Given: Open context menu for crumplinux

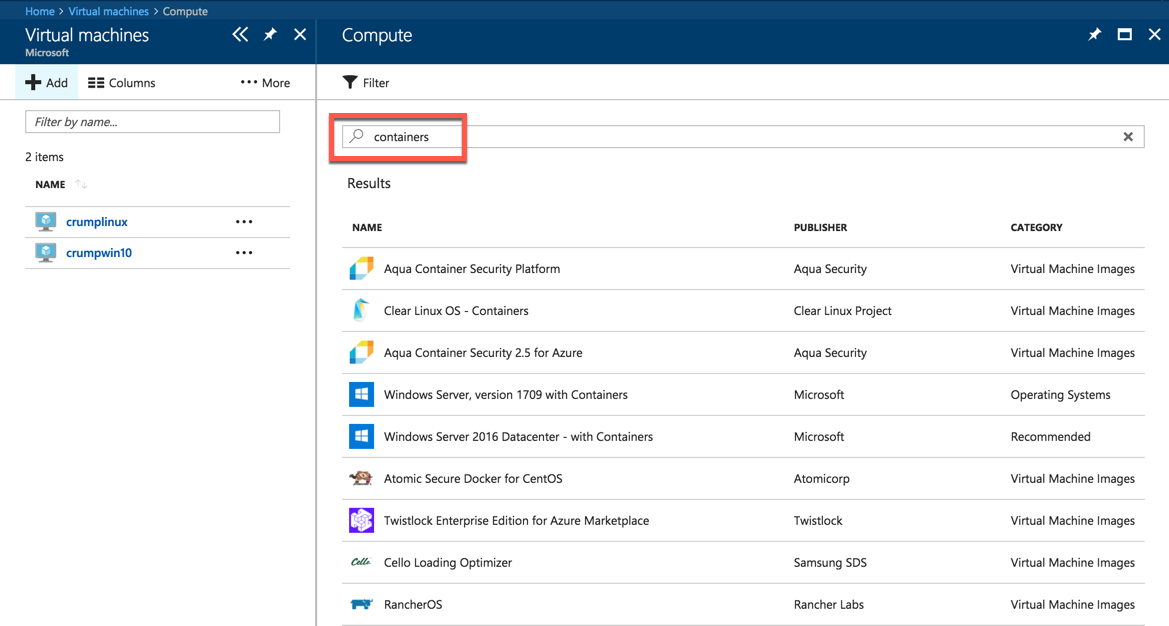Looking at the screenshot, I should (x=244, y=222).
